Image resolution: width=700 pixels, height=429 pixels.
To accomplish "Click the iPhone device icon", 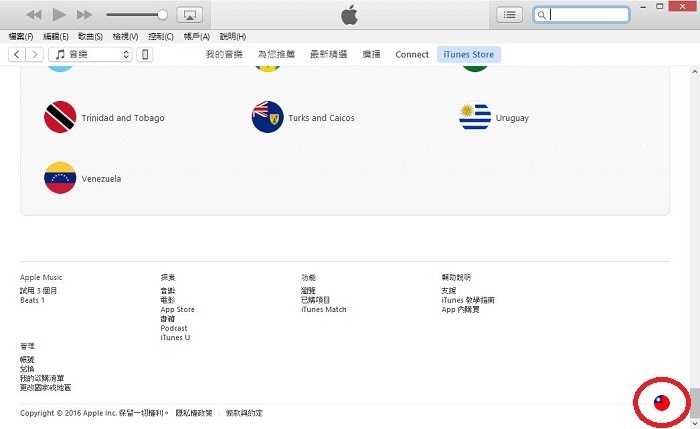I will (x=145, y=54).
